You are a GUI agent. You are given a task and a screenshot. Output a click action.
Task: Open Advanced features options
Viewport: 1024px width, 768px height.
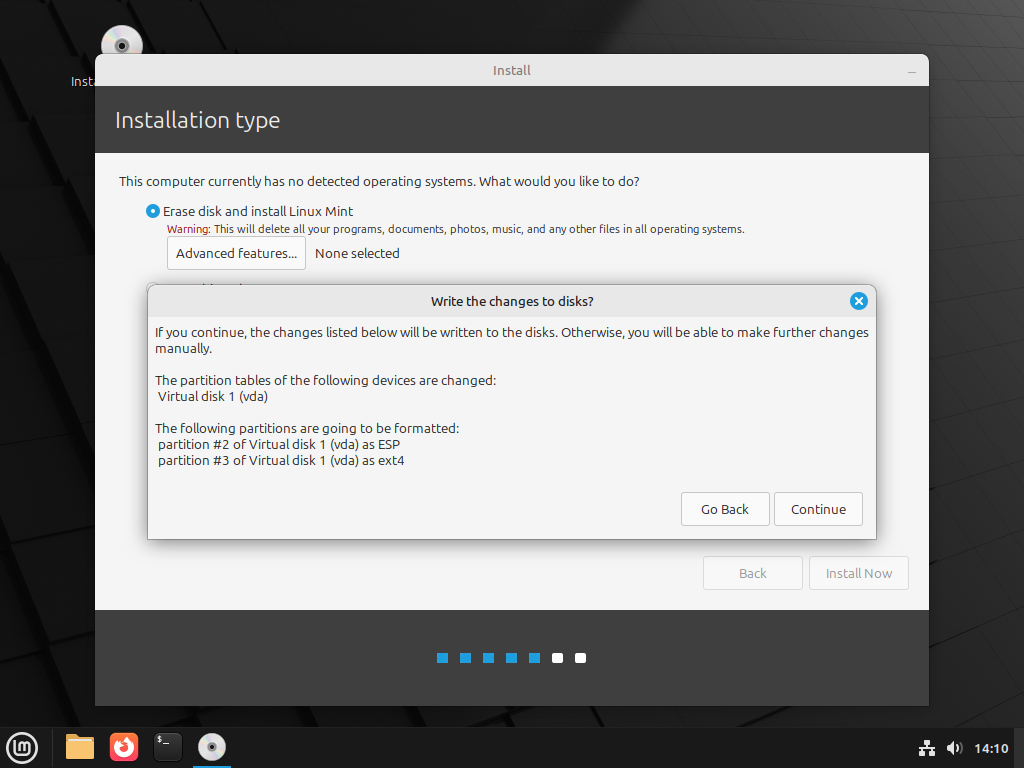coord(236,253)
